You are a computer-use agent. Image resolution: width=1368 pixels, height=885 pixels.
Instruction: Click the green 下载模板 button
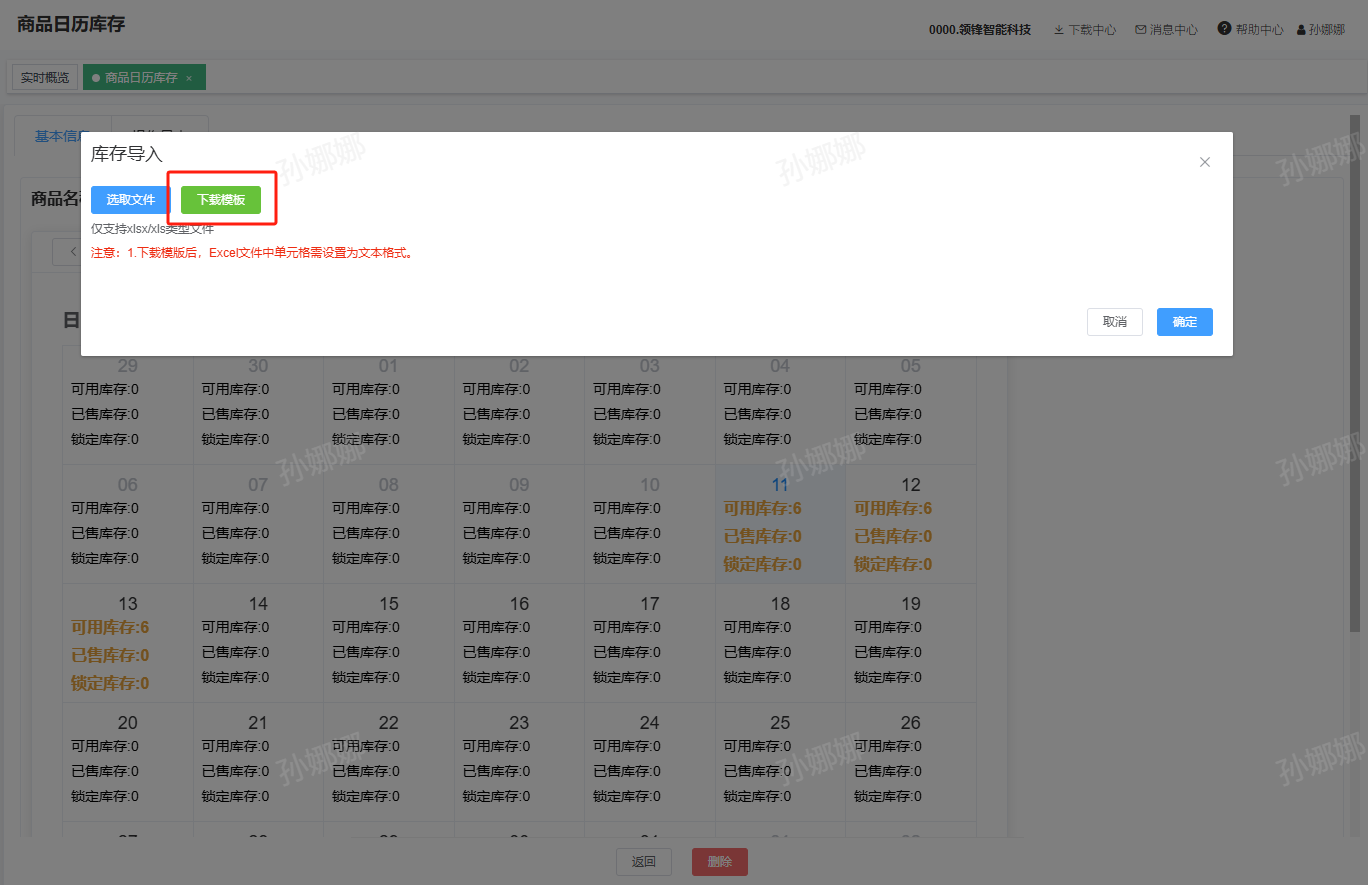221,200
